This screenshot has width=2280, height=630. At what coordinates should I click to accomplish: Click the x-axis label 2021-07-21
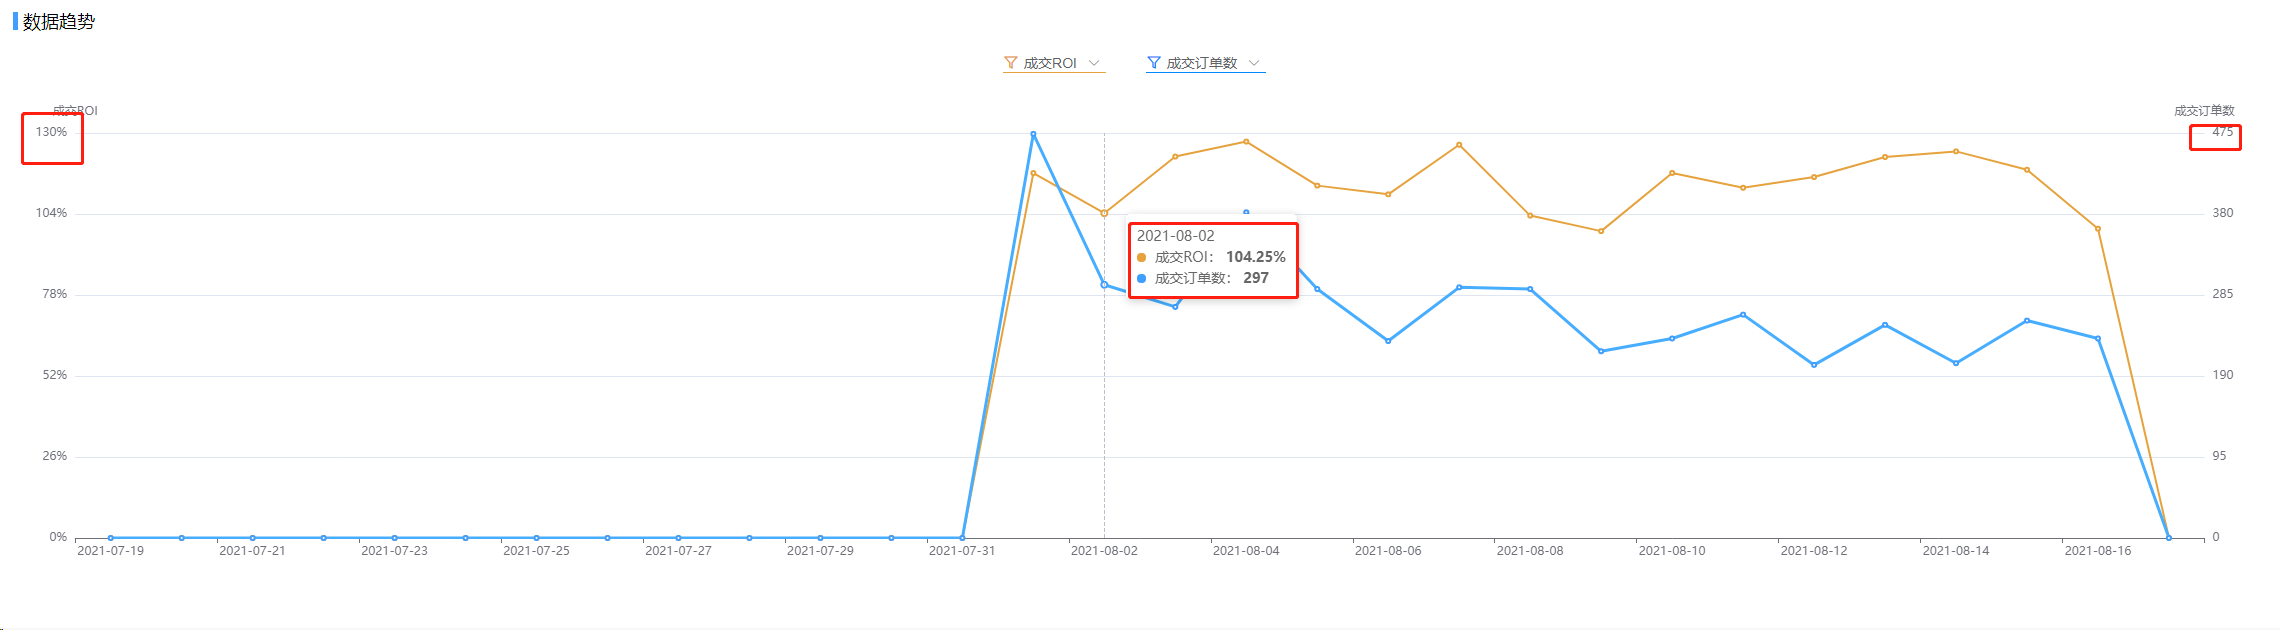(252, 551)
